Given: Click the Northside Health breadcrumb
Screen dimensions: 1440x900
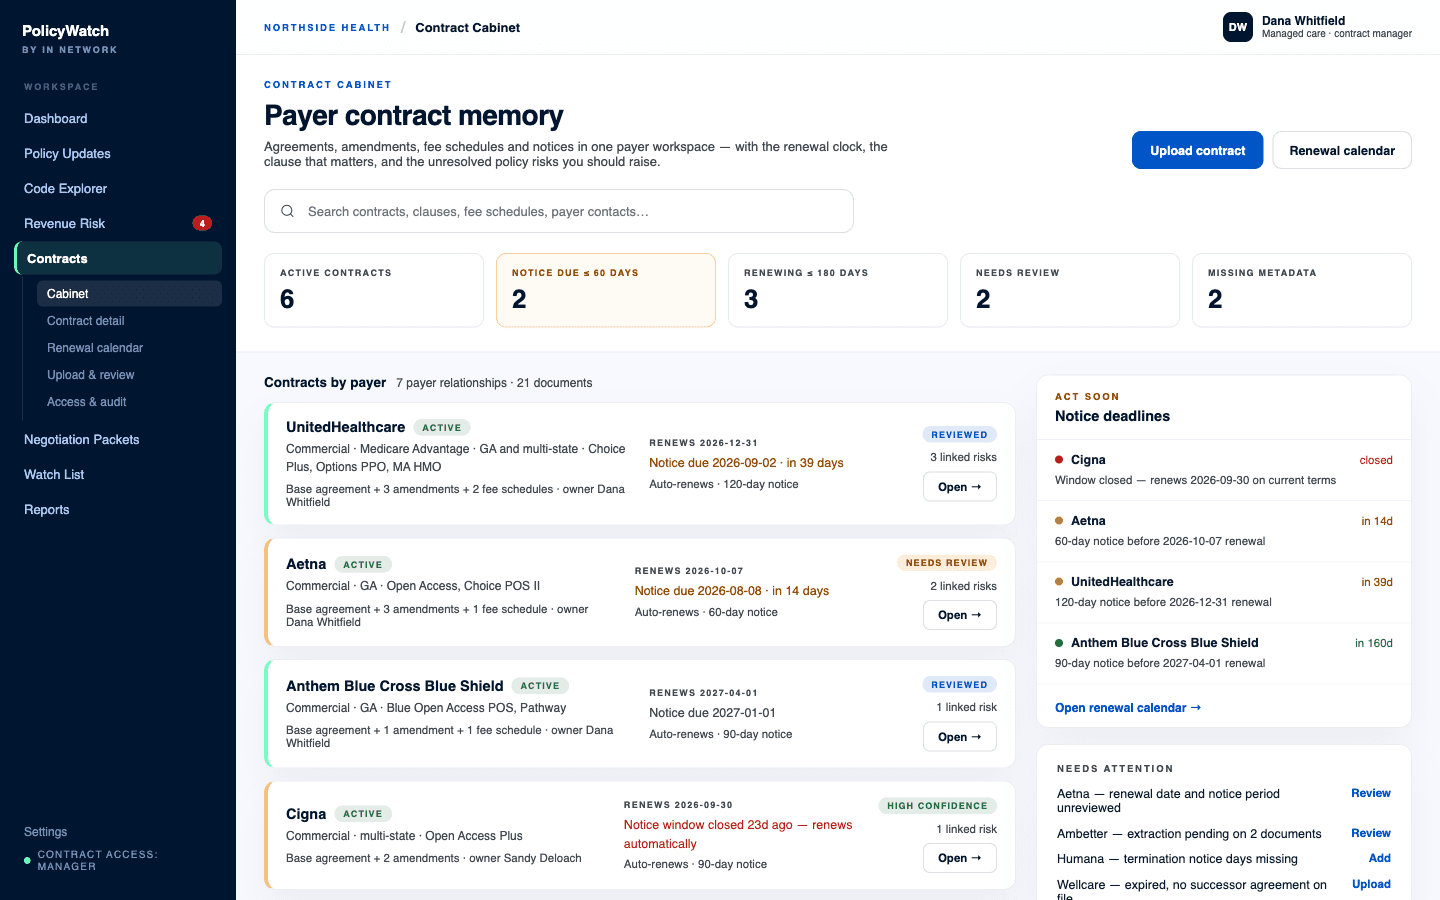Looking at the screenshot, I should click(x=327, y=28).
